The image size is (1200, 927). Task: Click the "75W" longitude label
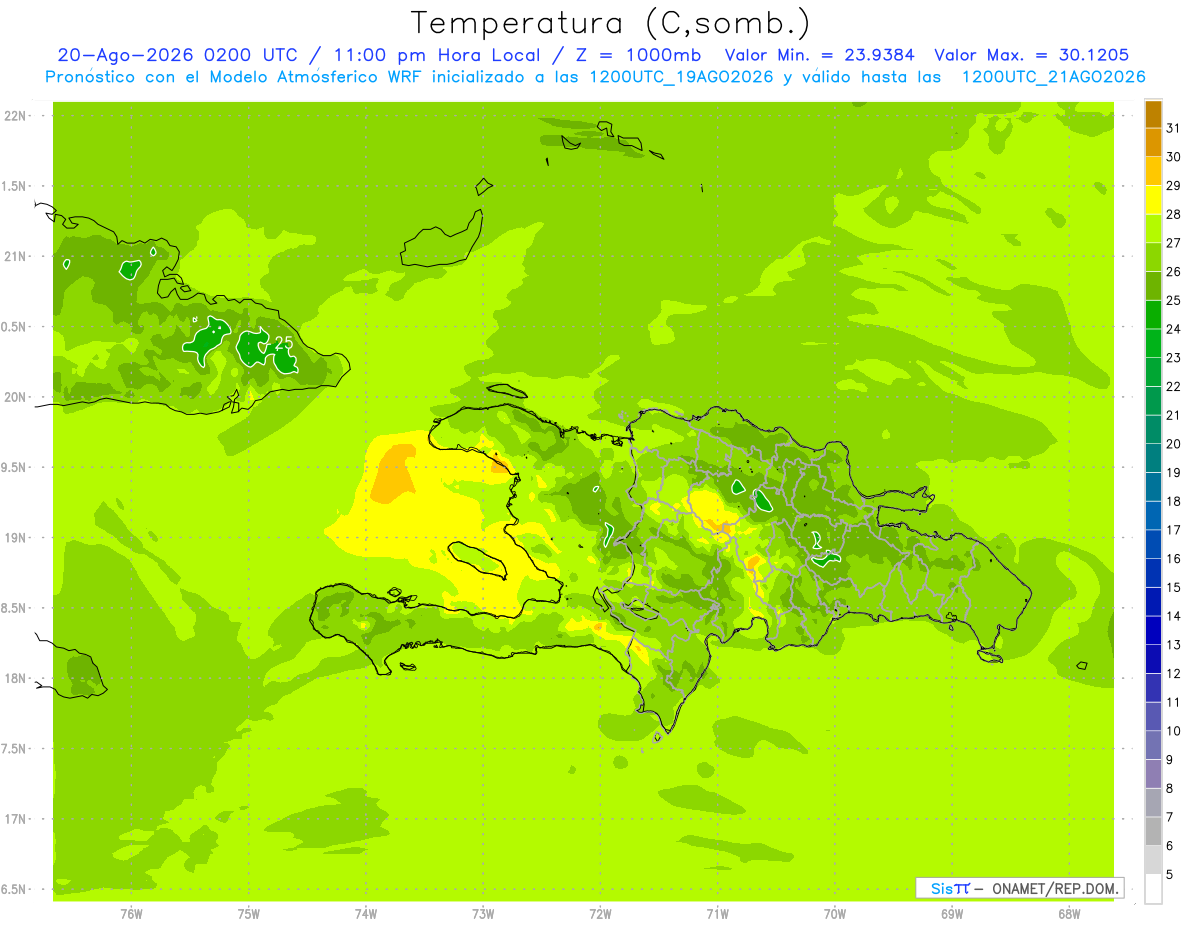pyautogui.click(x=249, y=914)
